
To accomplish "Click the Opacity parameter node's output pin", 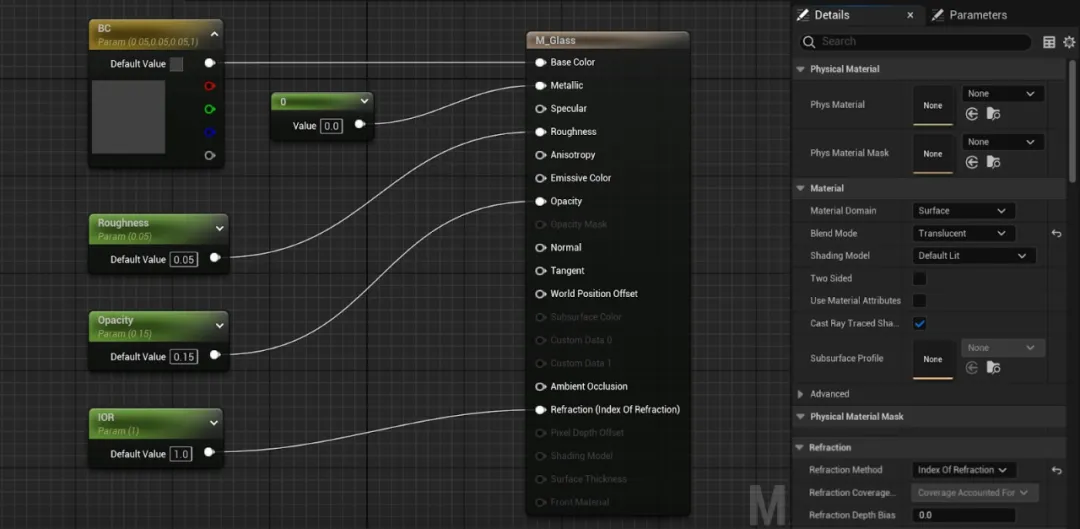I will (215, 355).
